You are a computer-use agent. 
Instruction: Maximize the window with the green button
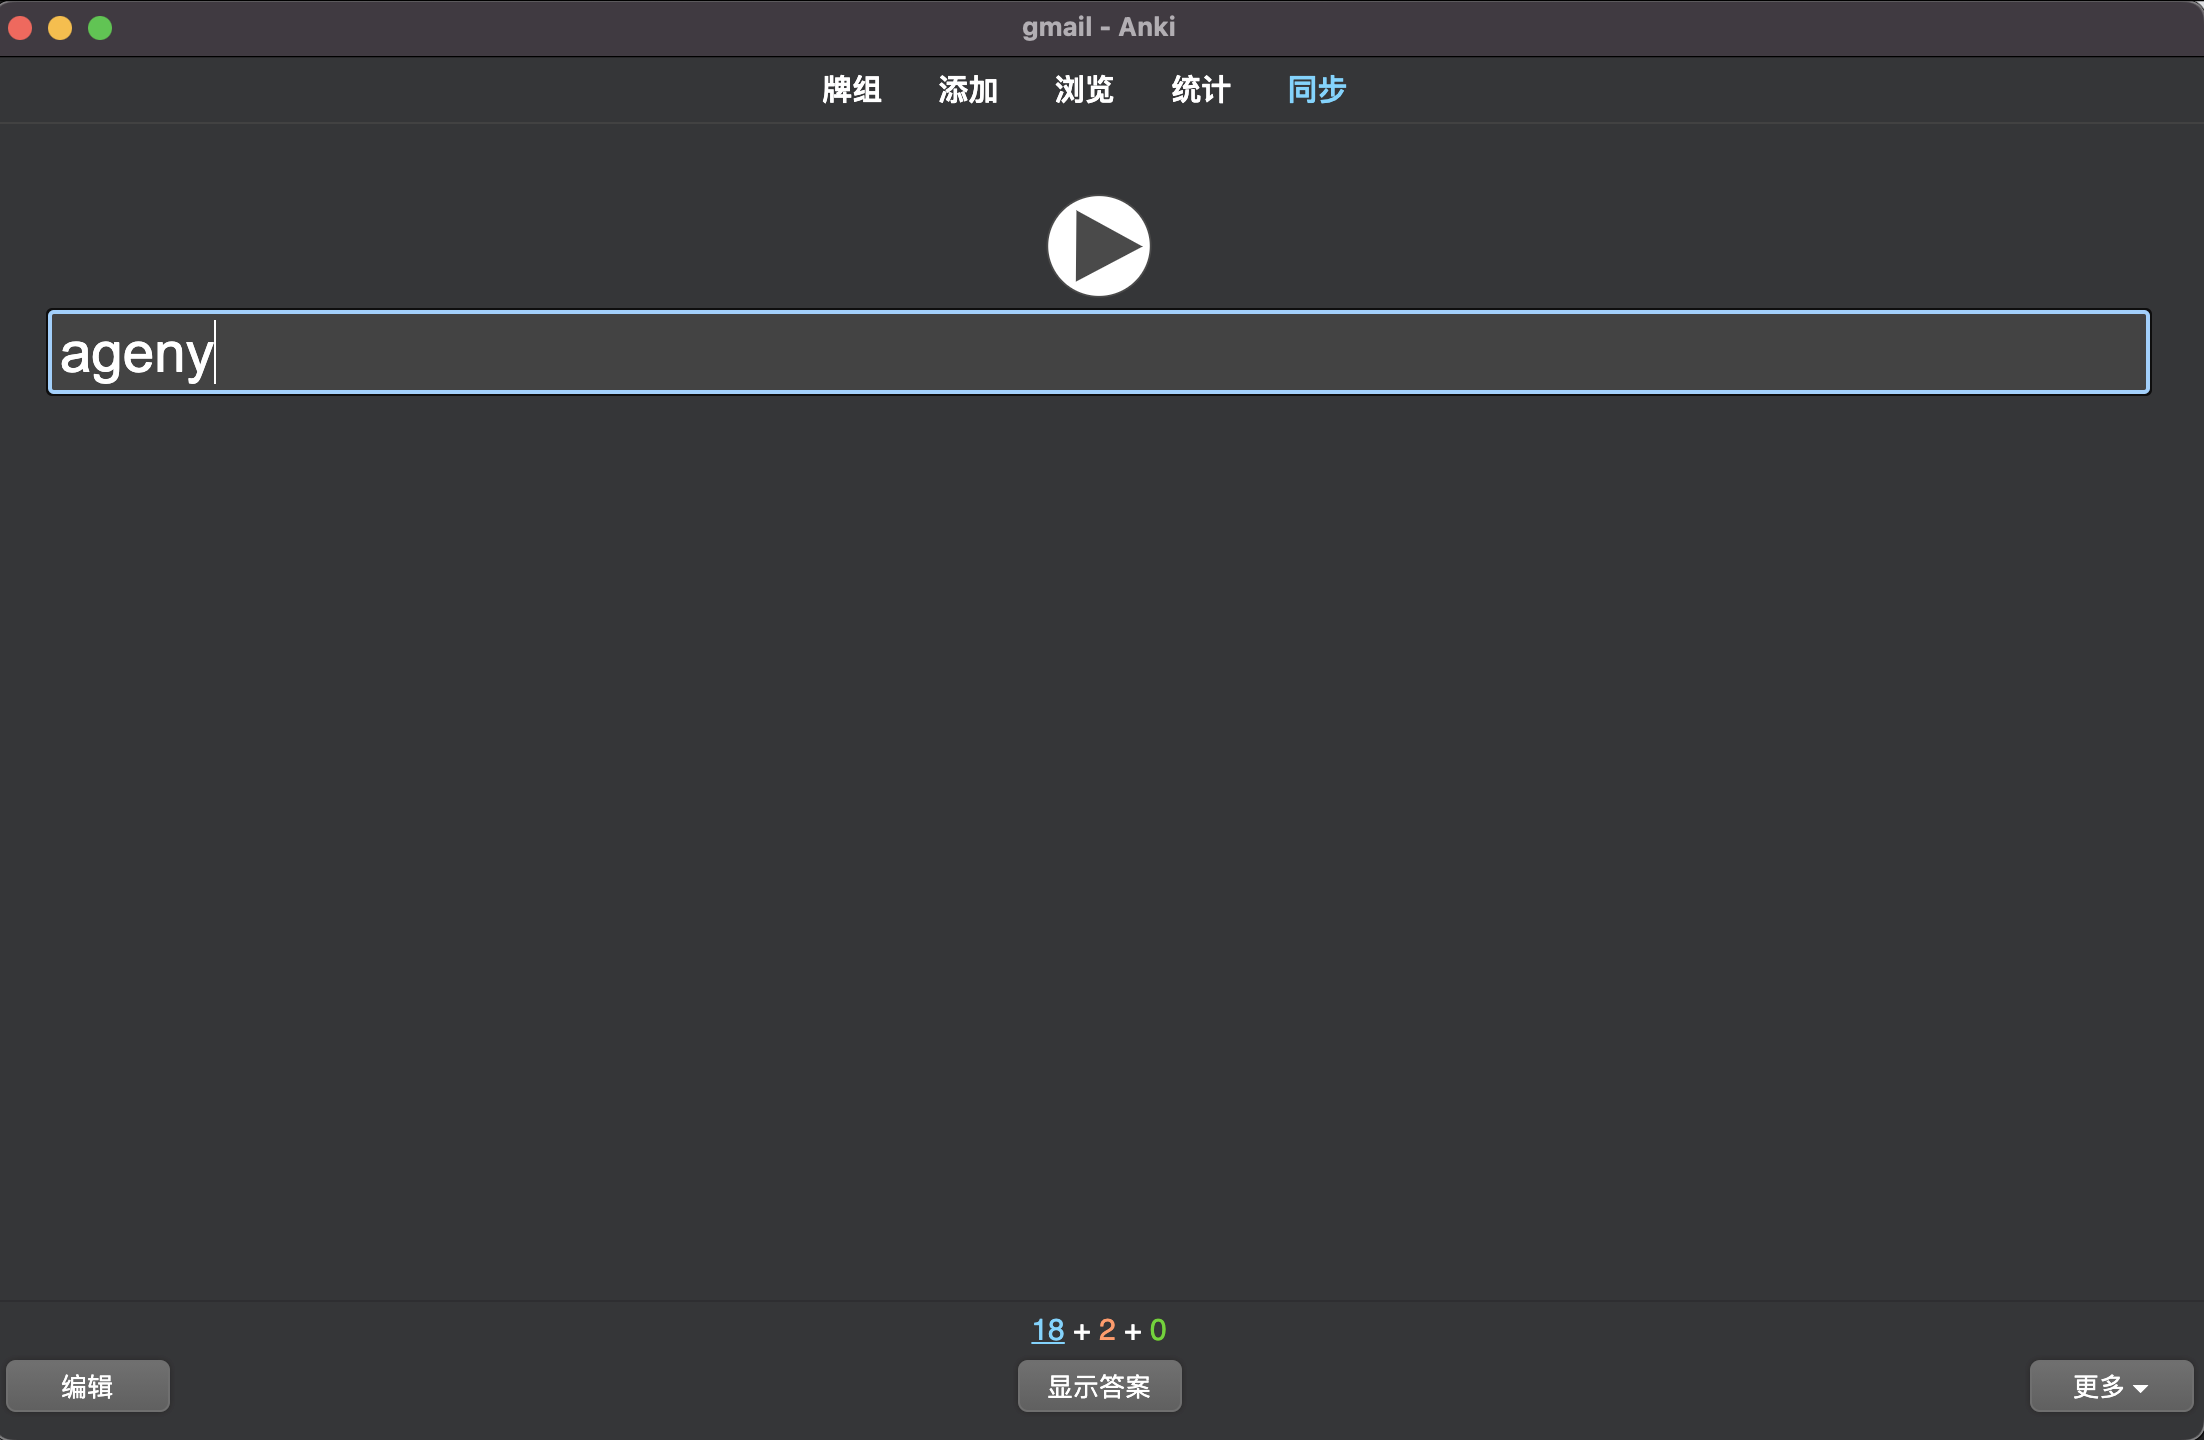100,28
